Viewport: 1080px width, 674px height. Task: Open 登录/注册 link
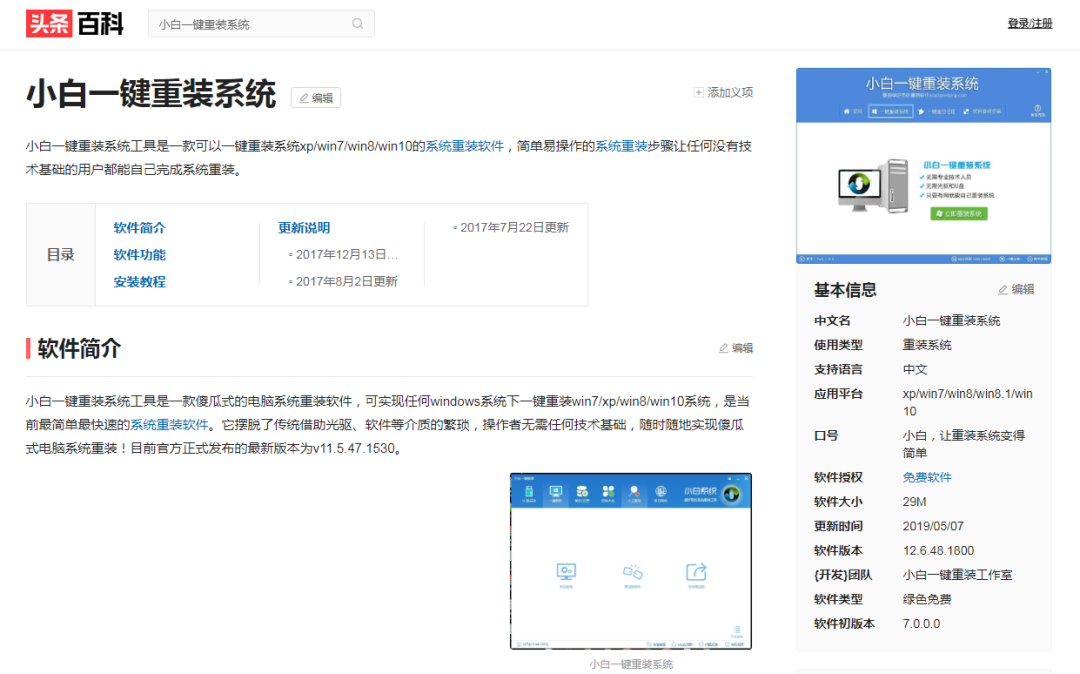tap(1030, 23)
